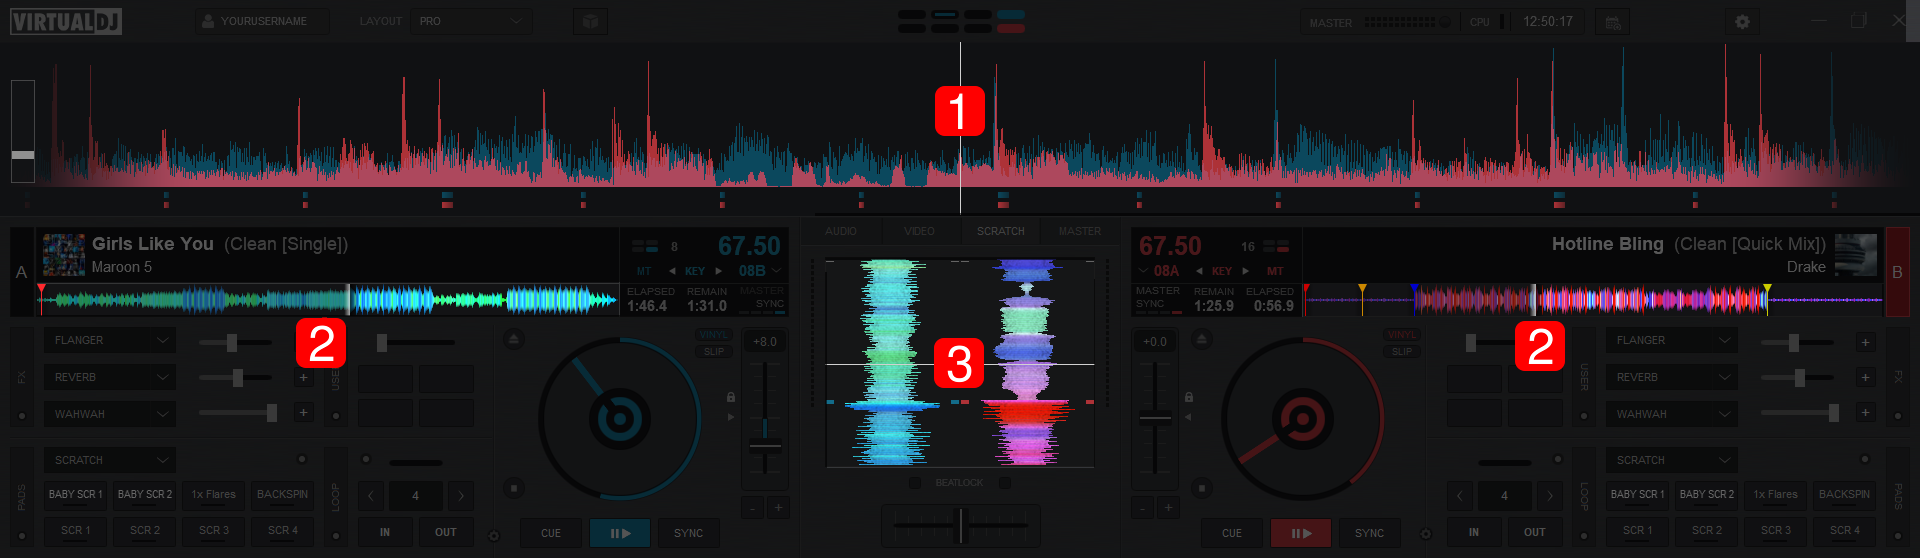Check the box left of BEATLOCK

pos(915,483)
